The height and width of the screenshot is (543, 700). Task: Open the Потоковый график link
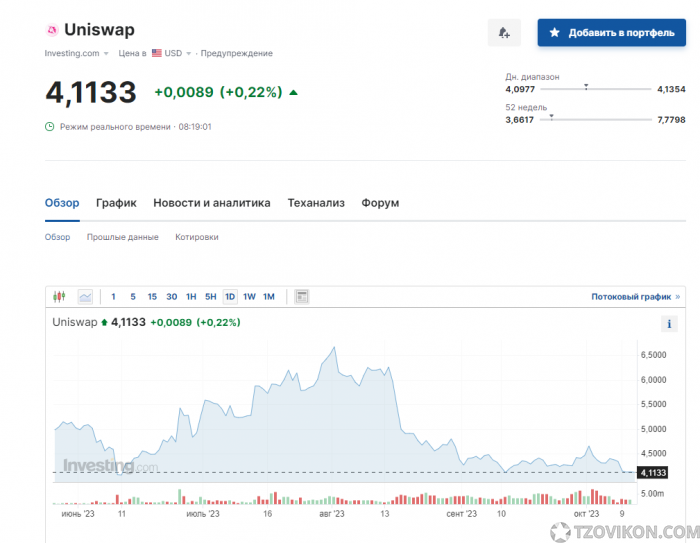tap(635, 297)
